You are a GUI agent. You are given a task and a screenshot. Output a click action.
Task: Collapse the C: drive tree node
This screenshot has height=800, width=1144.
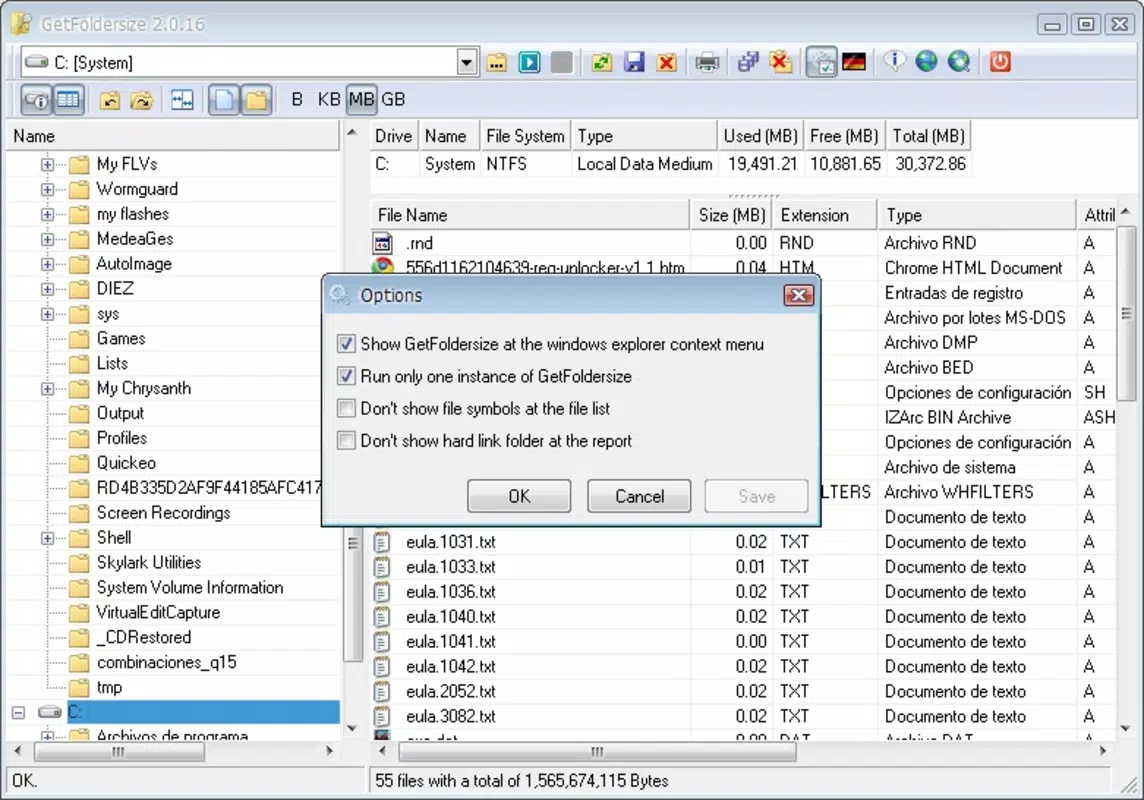(19, 712)
